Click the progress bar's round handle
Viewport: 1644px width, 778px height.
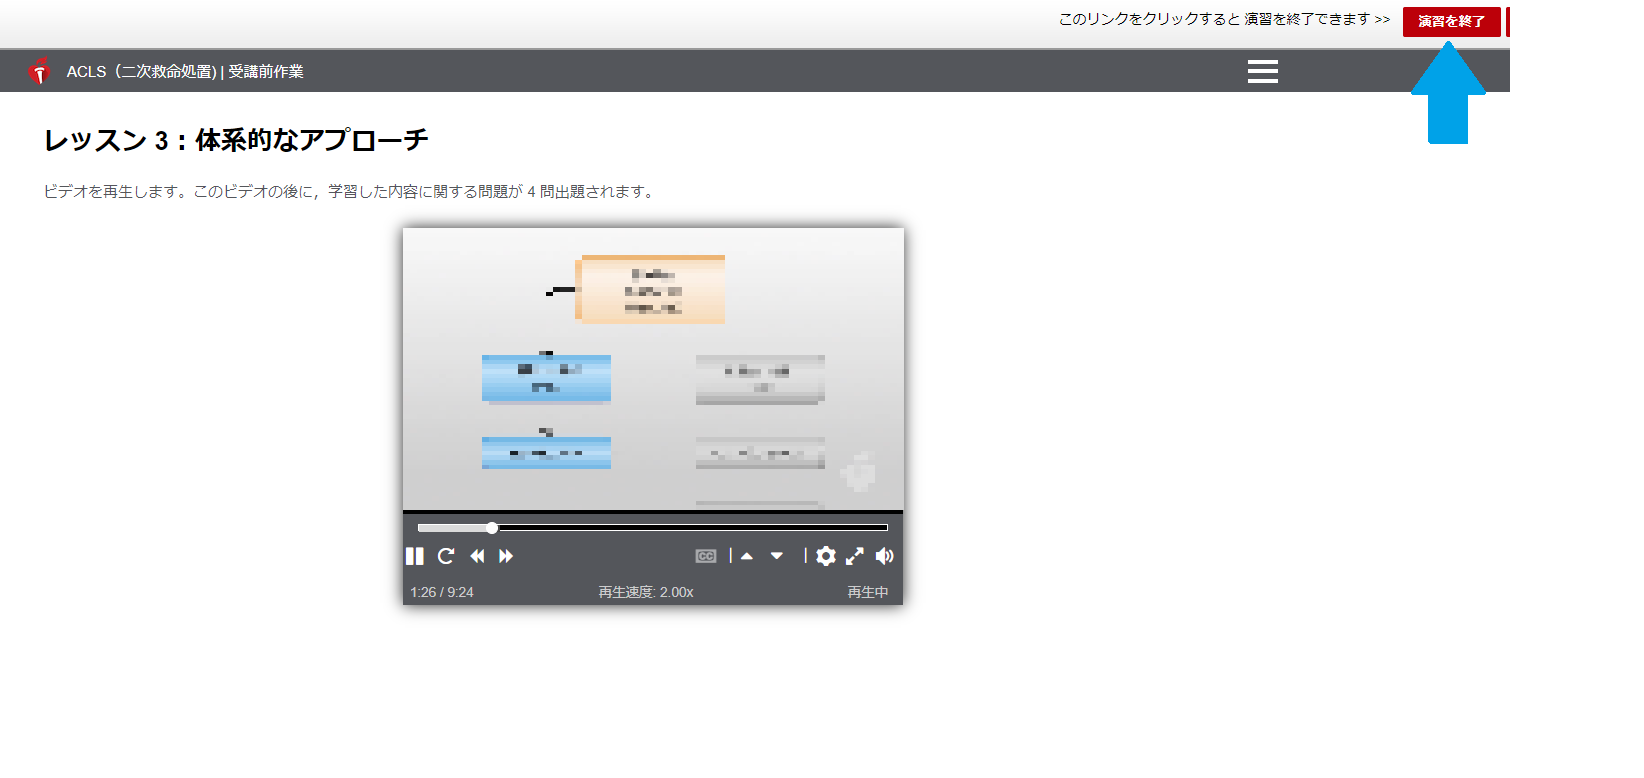[x=492, y=527]
